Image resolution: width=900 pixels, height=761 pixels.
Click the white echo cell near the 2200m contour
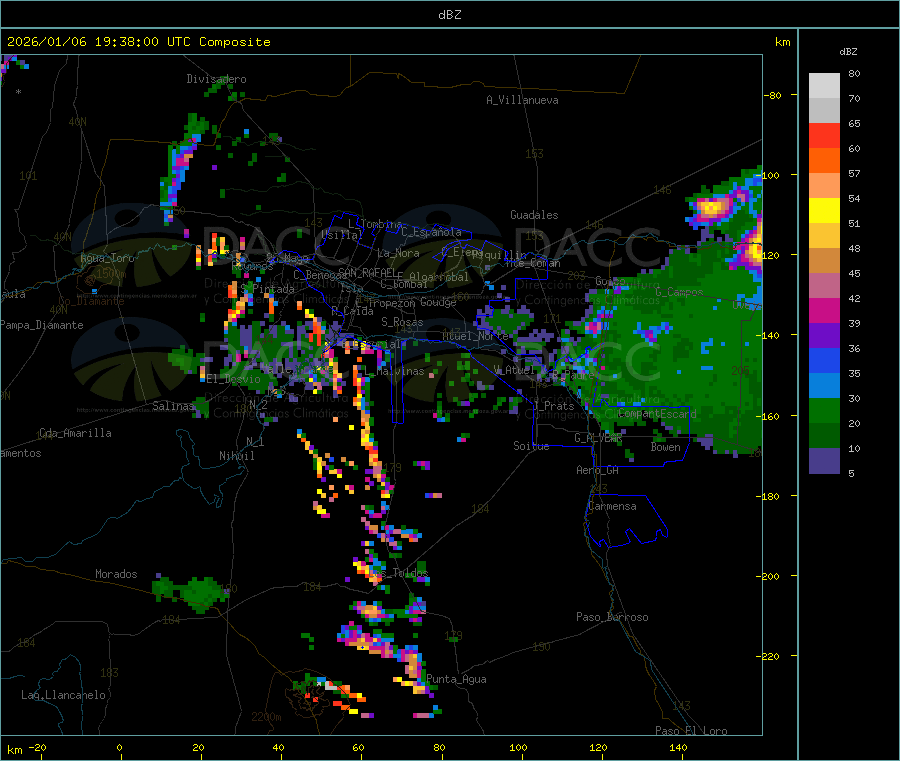point(330,685)
